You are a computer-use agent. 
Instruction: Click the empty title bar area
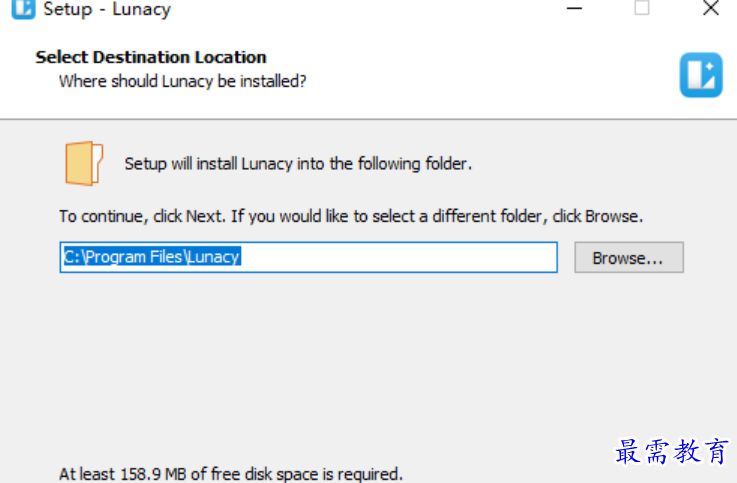[x=367, y=8]
